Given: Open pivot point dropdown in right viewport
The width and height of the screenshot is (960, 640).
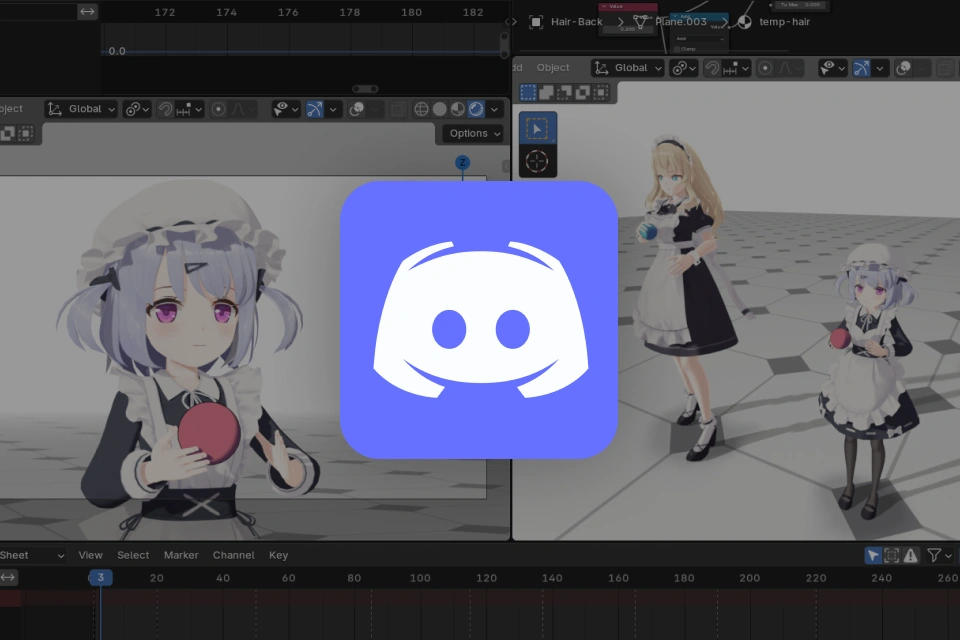Looking at the screenshot, I should pos(684,68).
